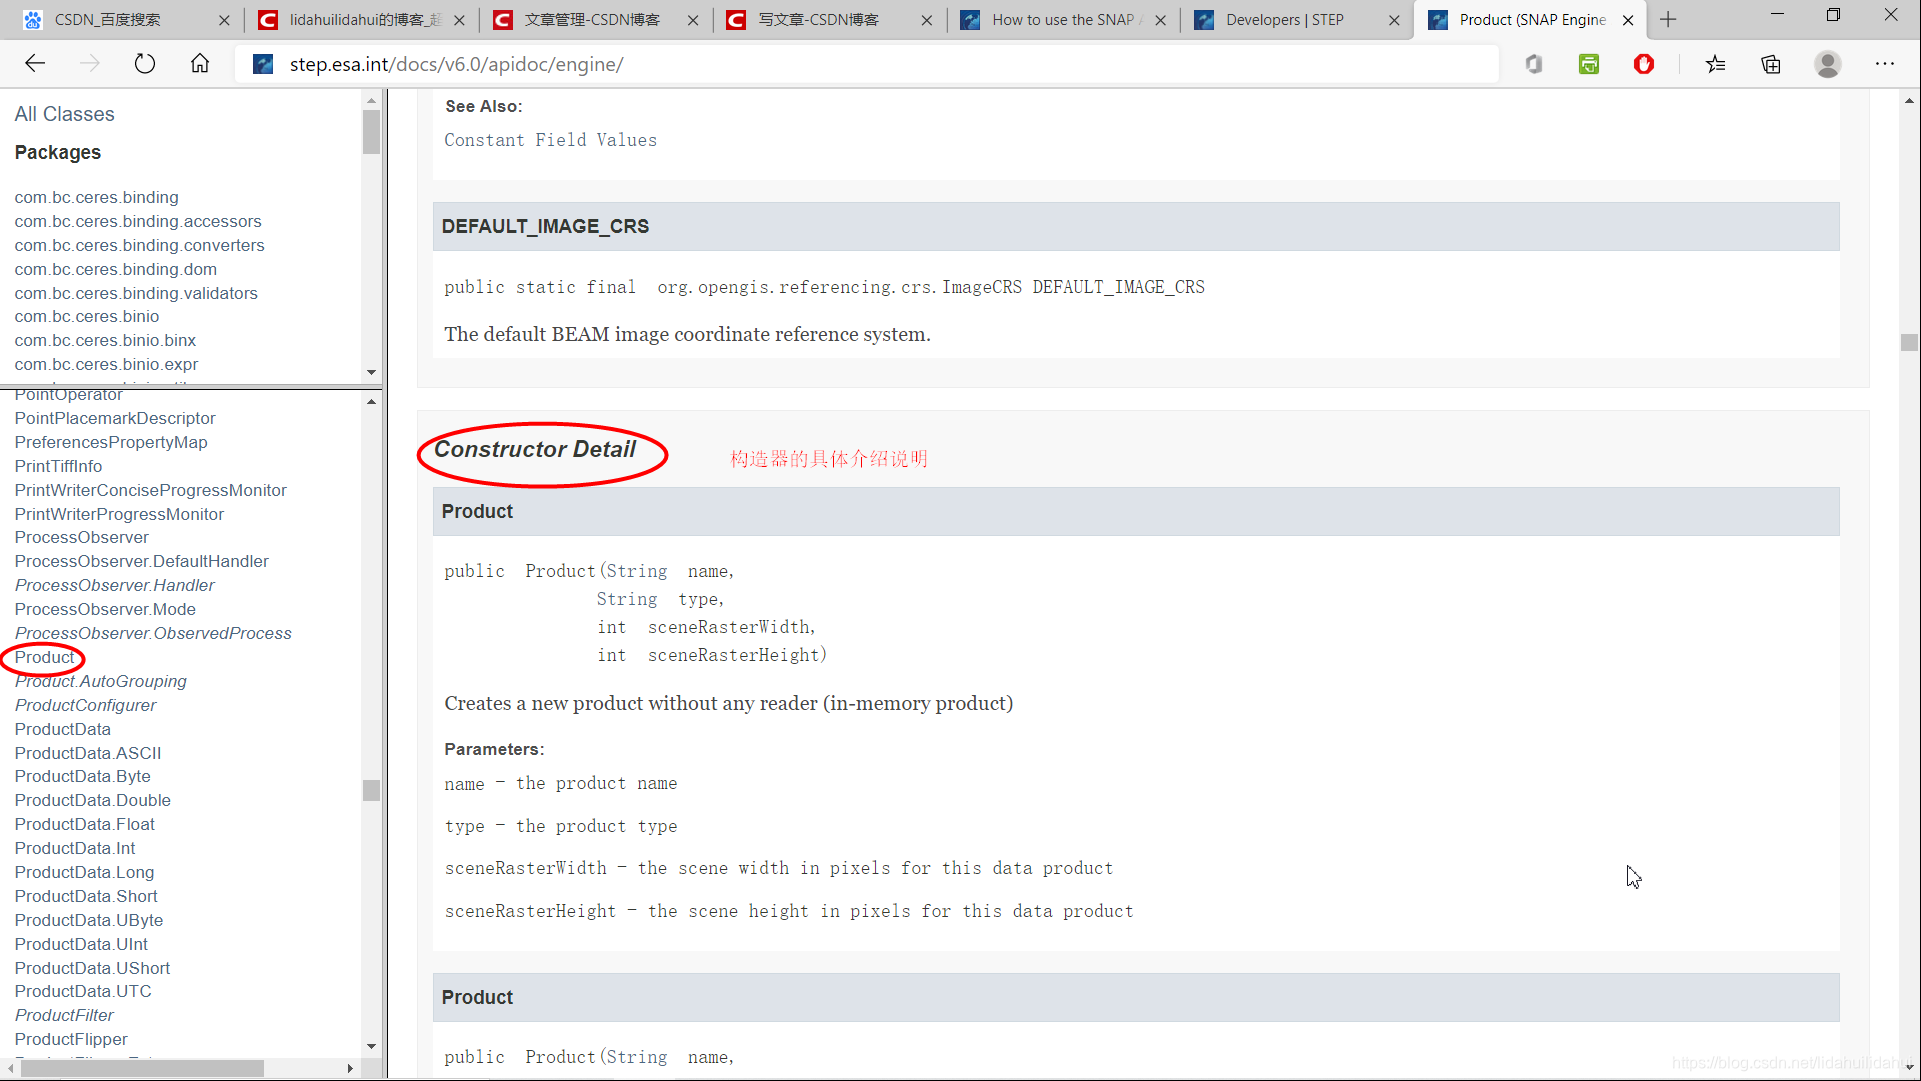Click the green extension icon in toolbar
This screenshot has width=1921, height=1081.
[x=1589, y=64]
